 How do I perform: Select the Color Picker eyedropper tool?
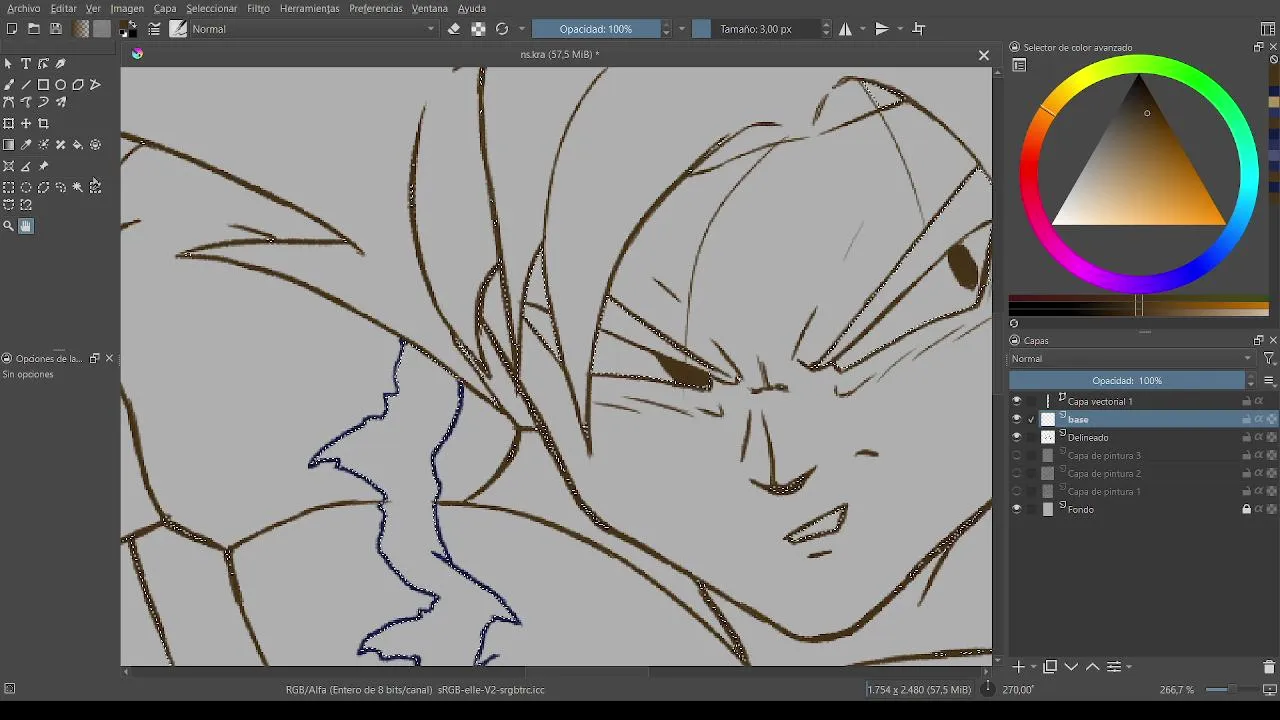click(x=26, y=145)
